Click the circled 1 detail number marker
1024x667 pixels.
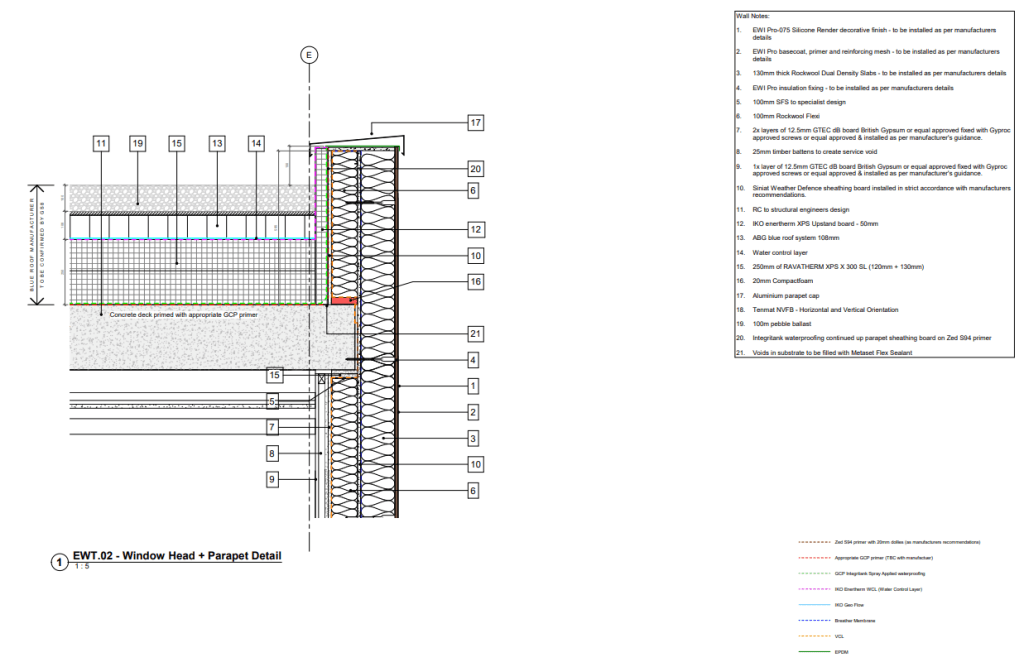58,562
